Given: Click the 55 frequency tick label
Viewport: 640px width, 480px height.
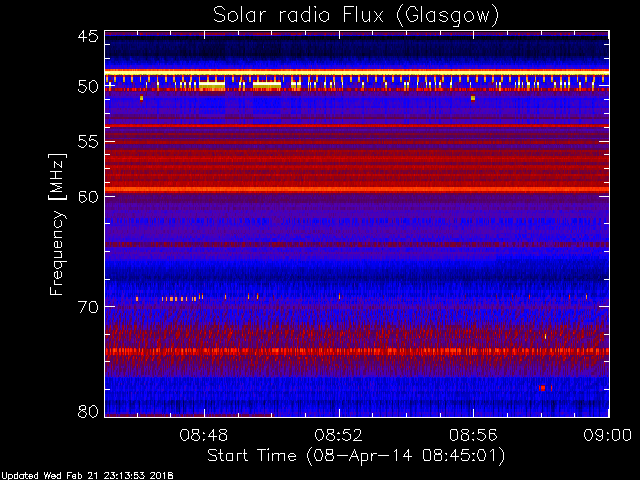Looking at the screenshot, I should pos(88,142).
